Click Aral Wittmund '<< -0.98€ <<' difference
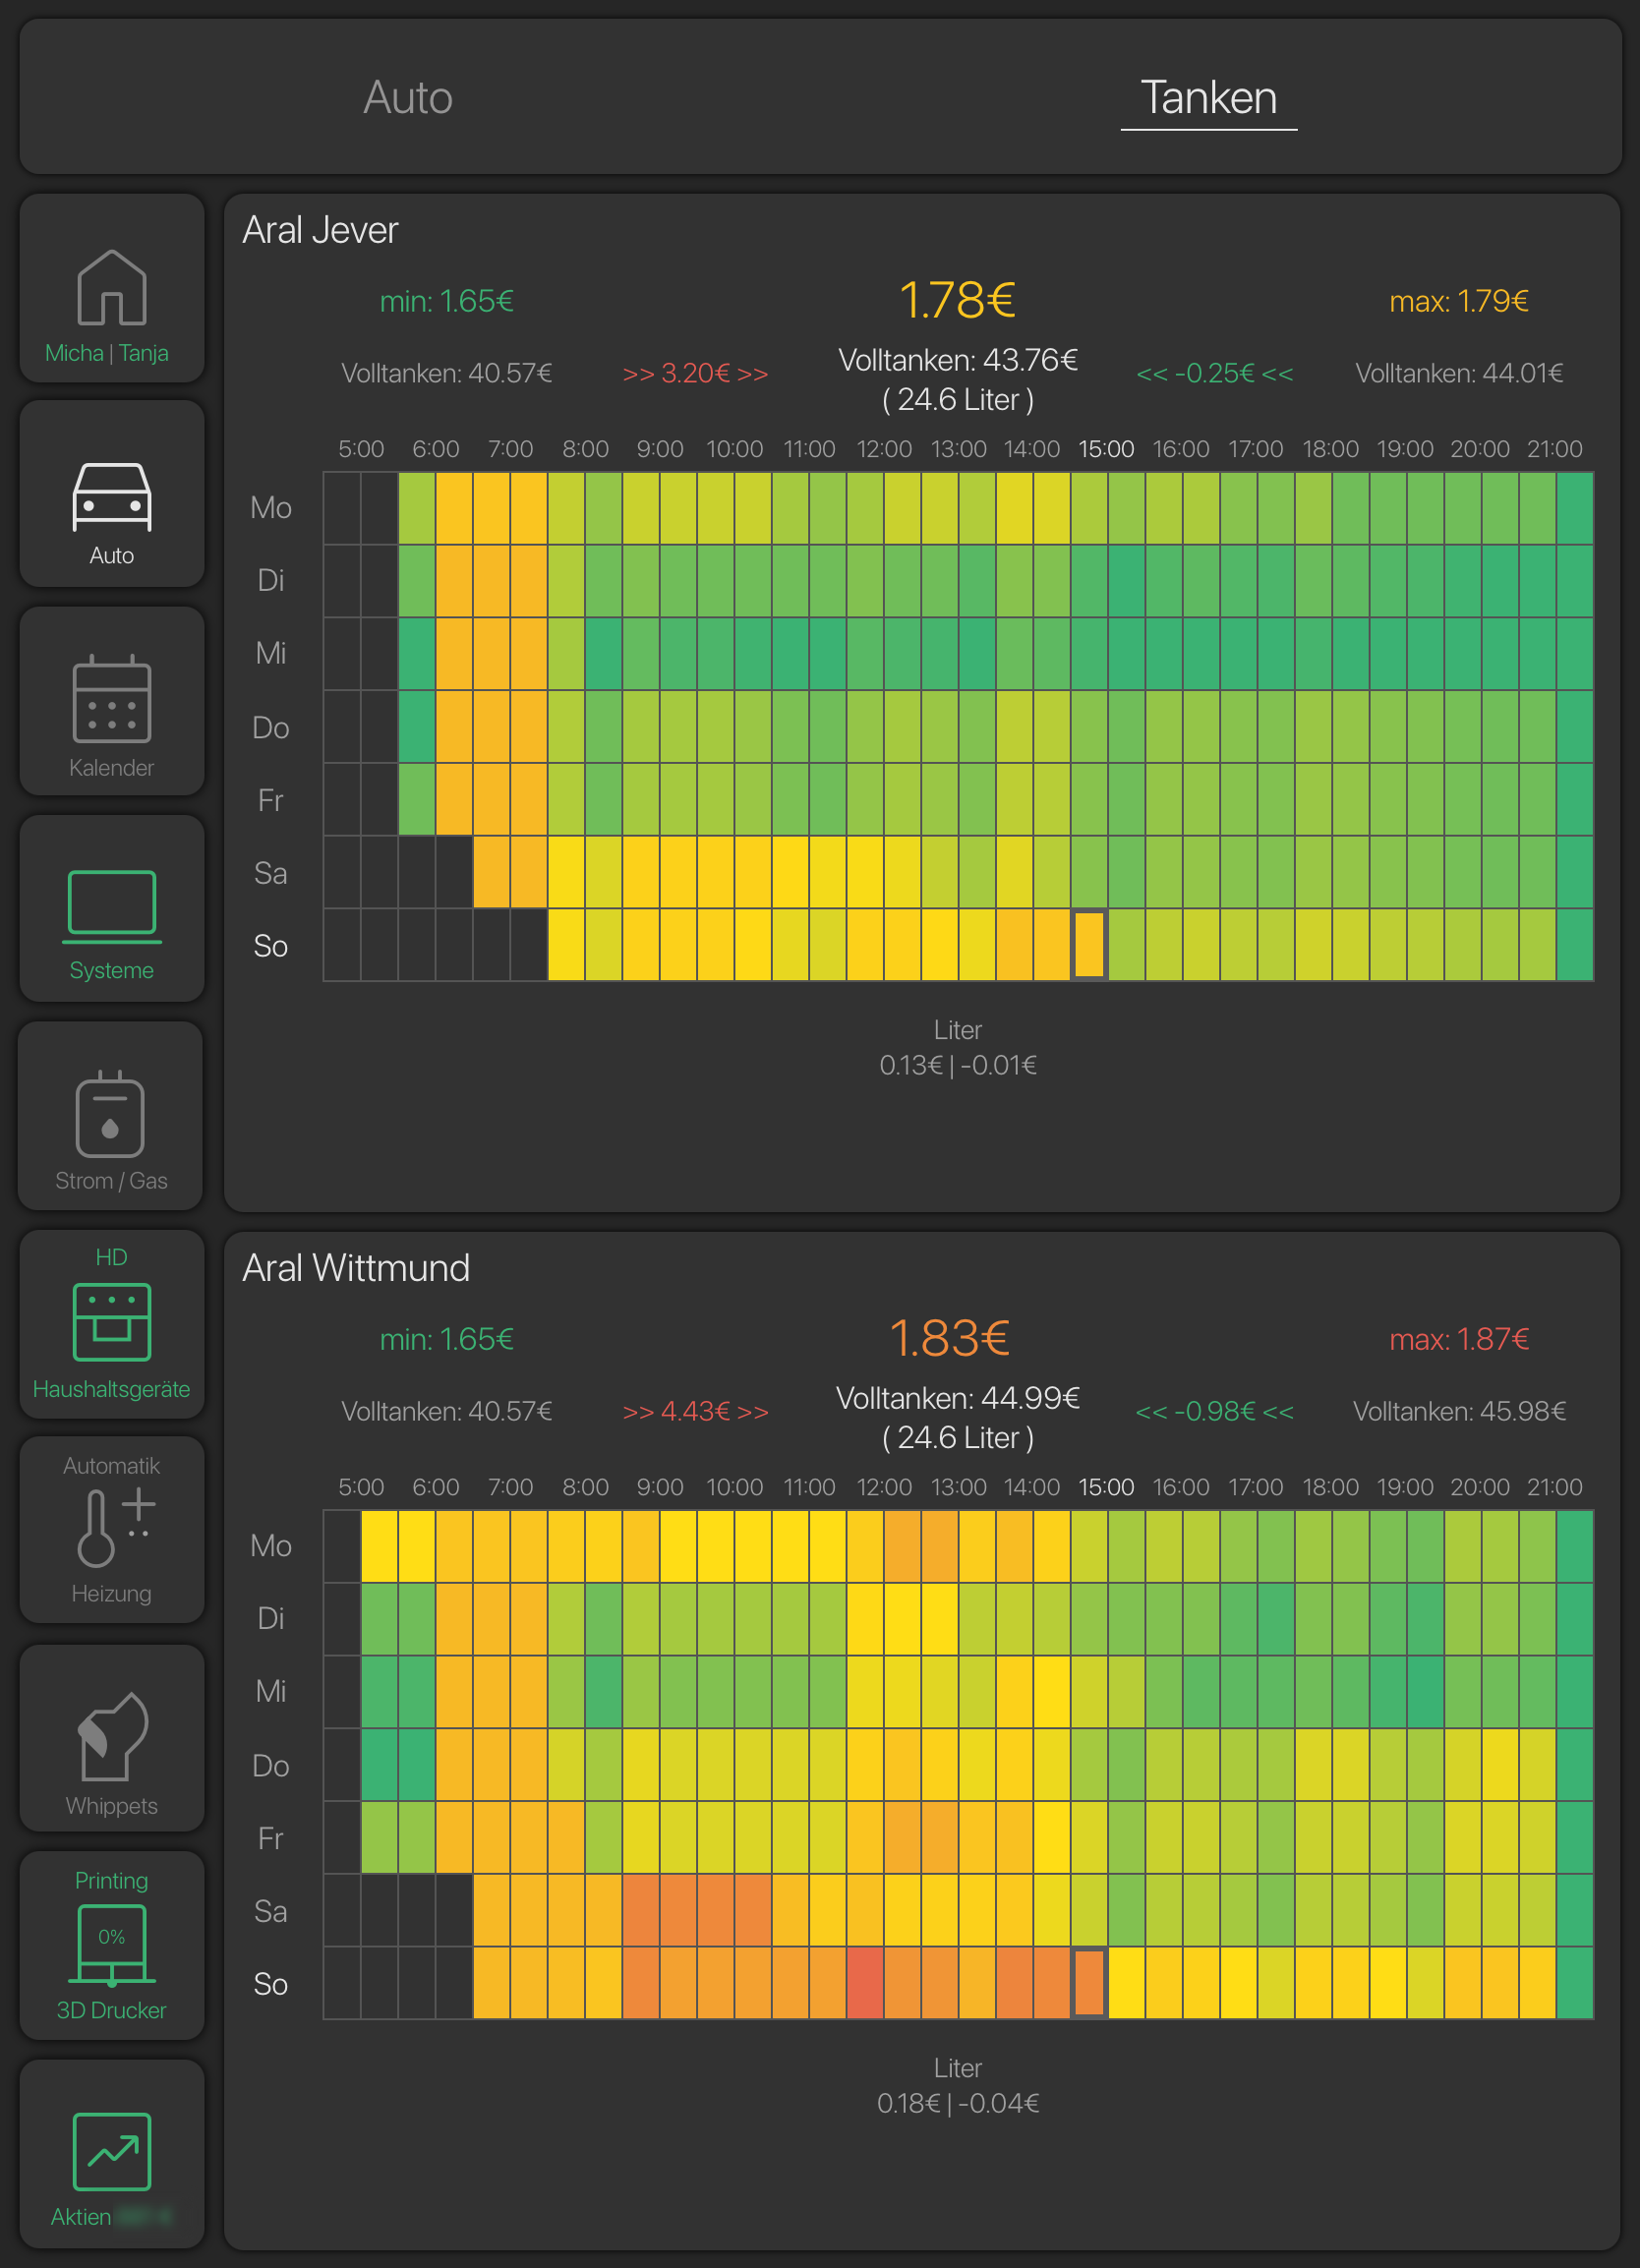Screen dimensions: 1640x2268 [1215, 1411]
